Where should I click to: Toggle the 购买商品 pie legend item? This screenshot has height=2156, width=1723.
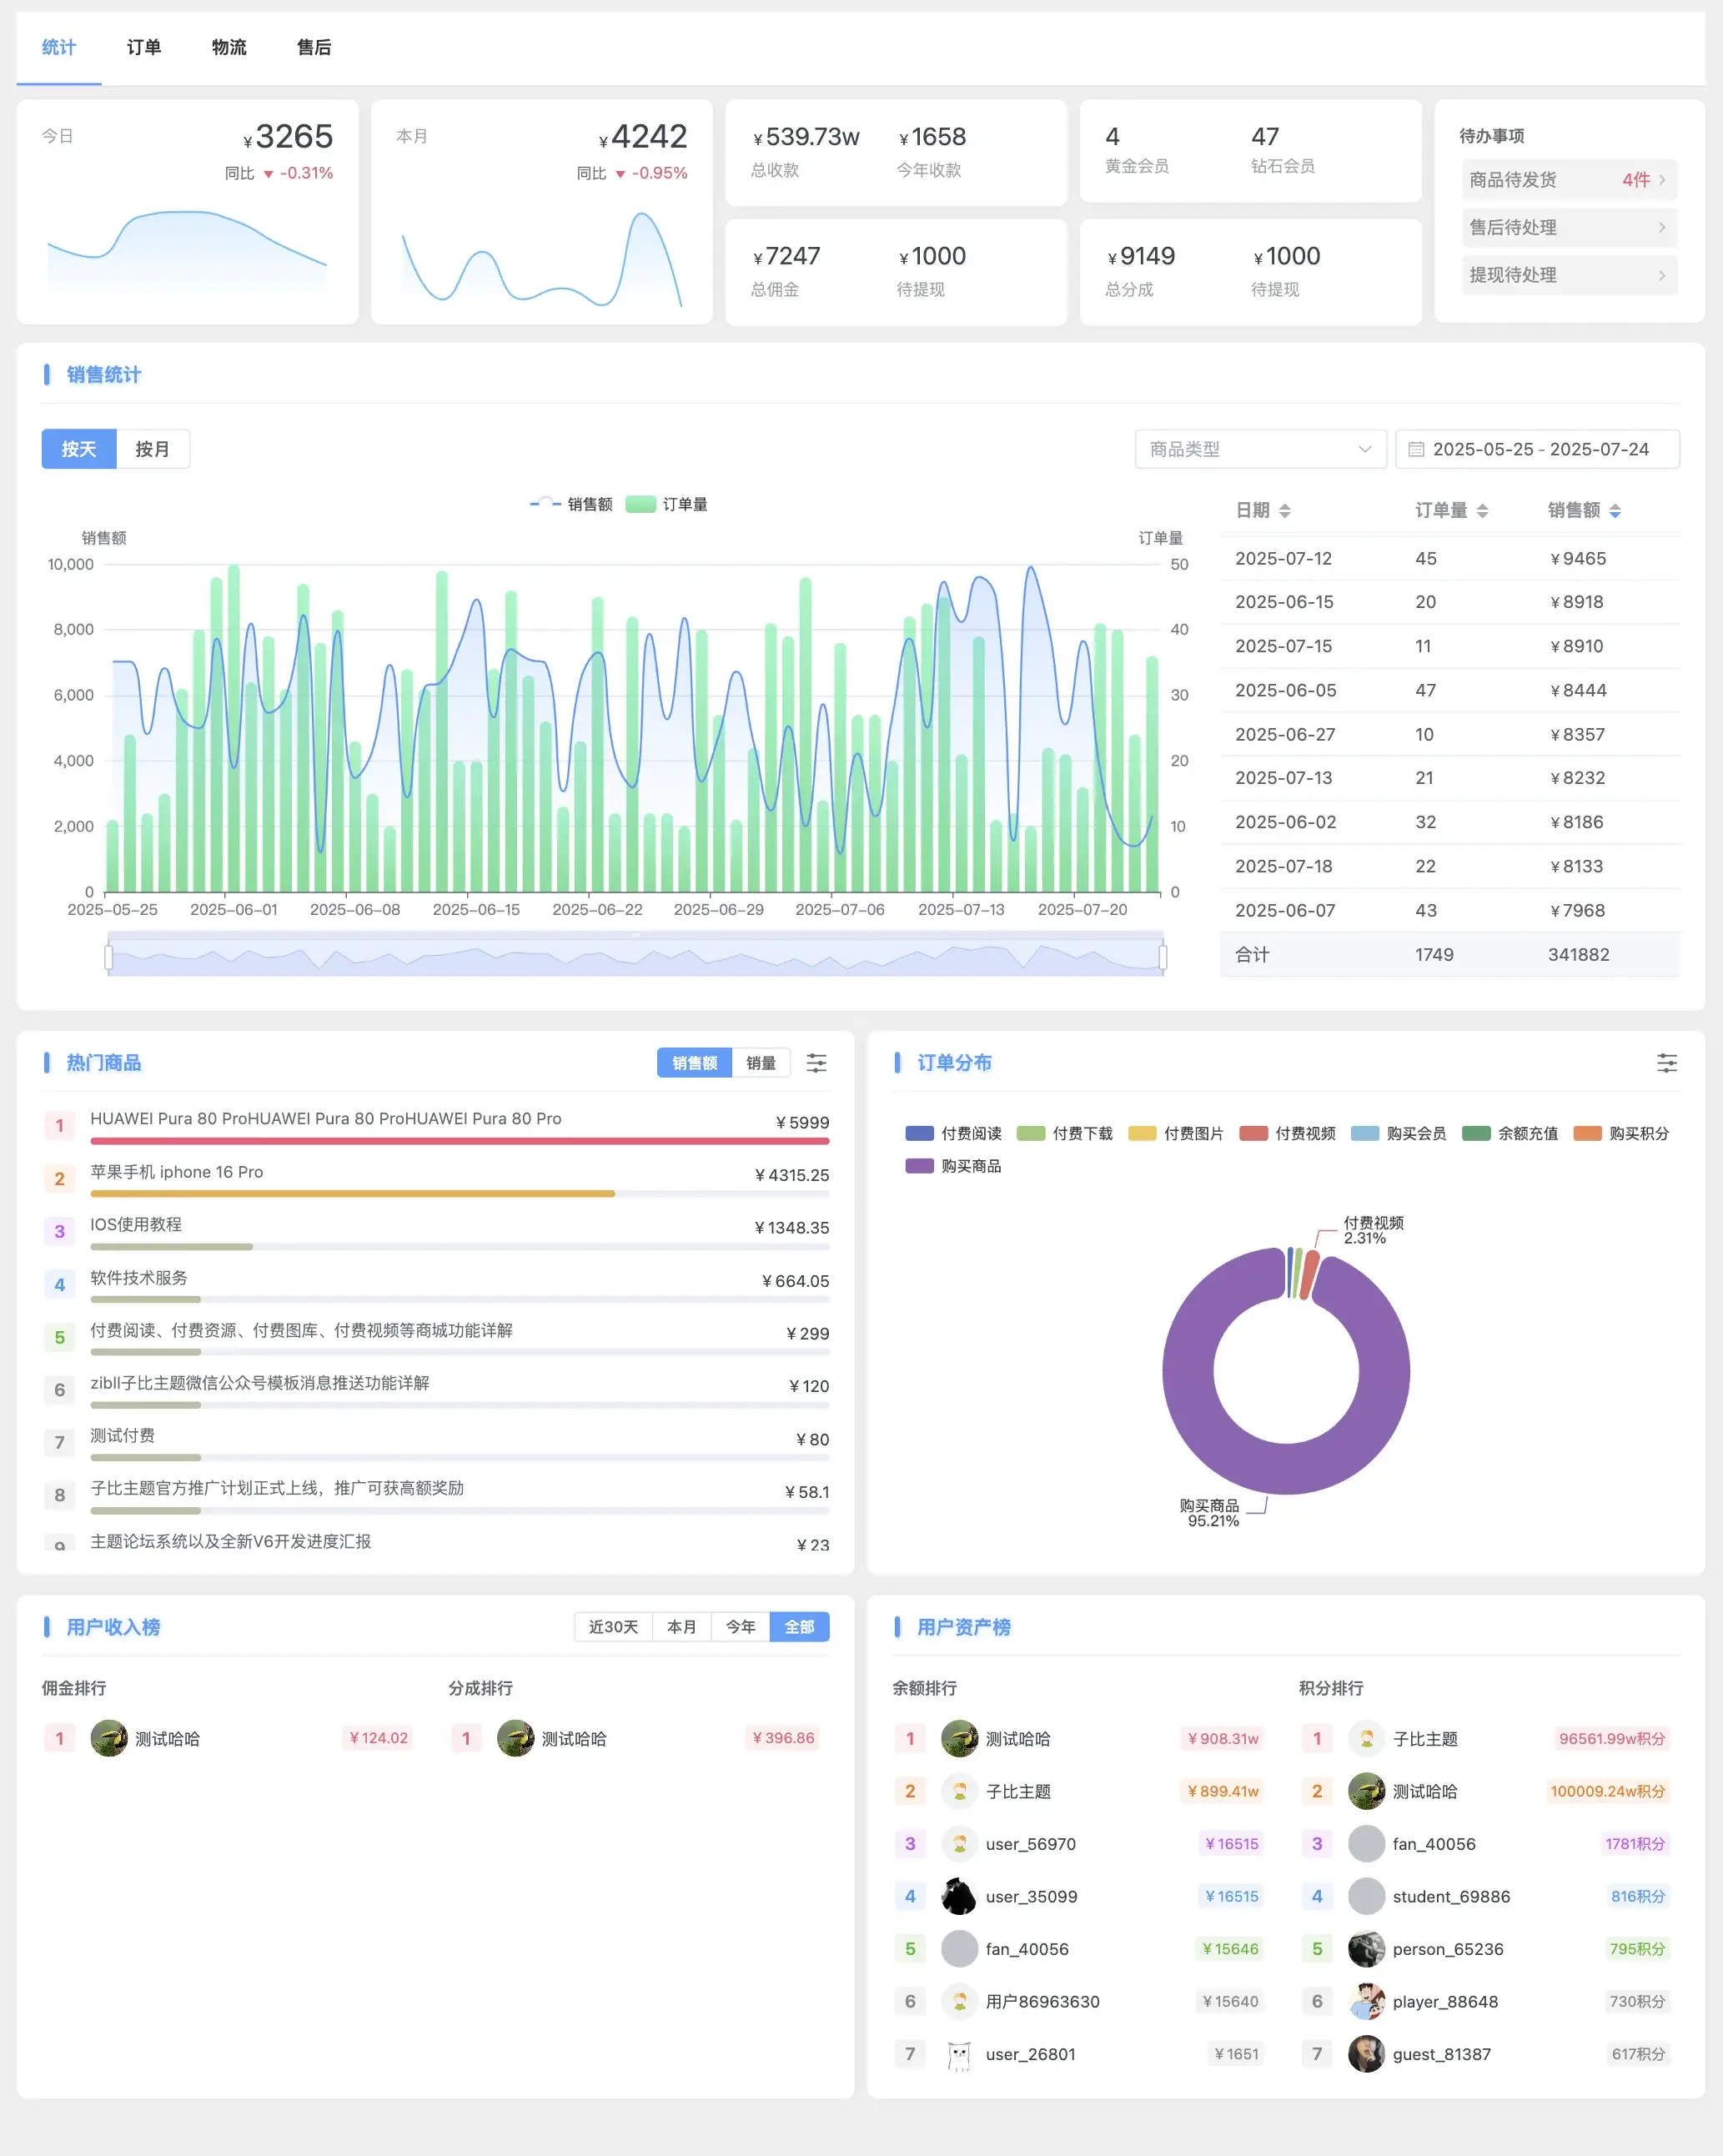click(x=953, y=1166)
